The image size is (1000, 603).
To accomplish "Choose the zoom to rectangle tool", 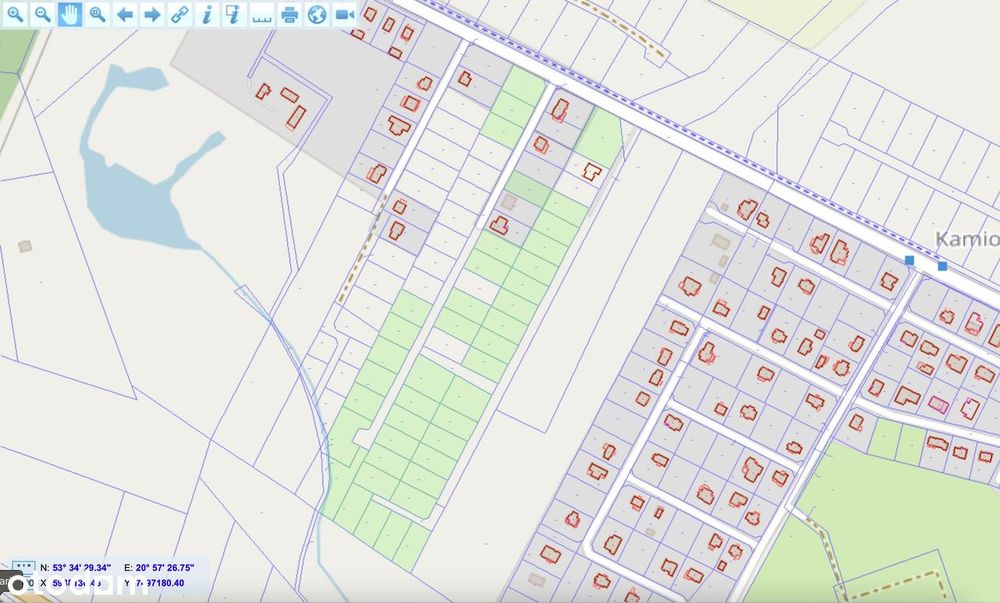I will coord(97,14).
